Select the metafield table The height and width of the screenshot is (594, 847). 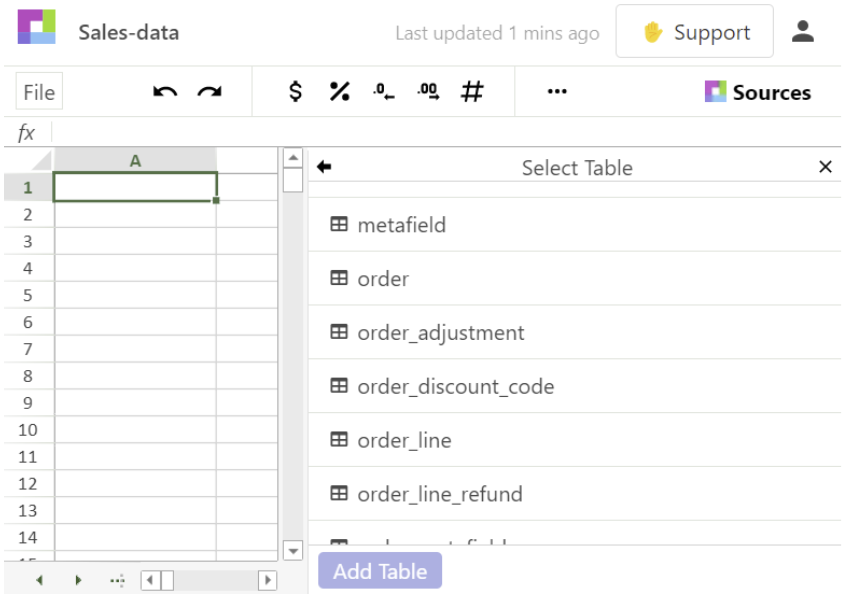(400, 225)
